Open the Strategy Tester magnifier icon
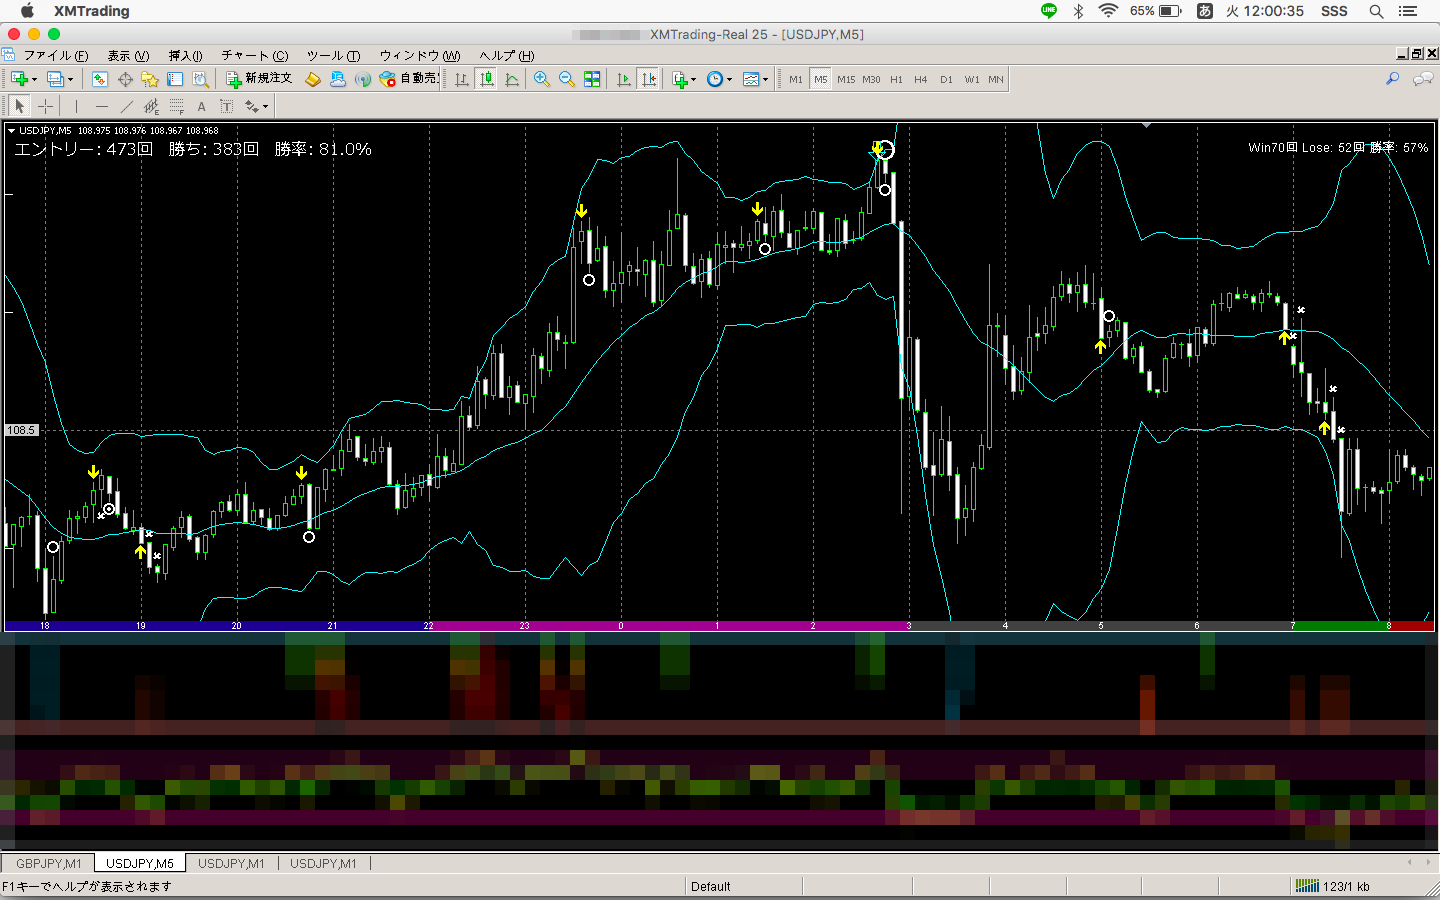This screenshot has height=900, width=1440. tap(200, 79)
